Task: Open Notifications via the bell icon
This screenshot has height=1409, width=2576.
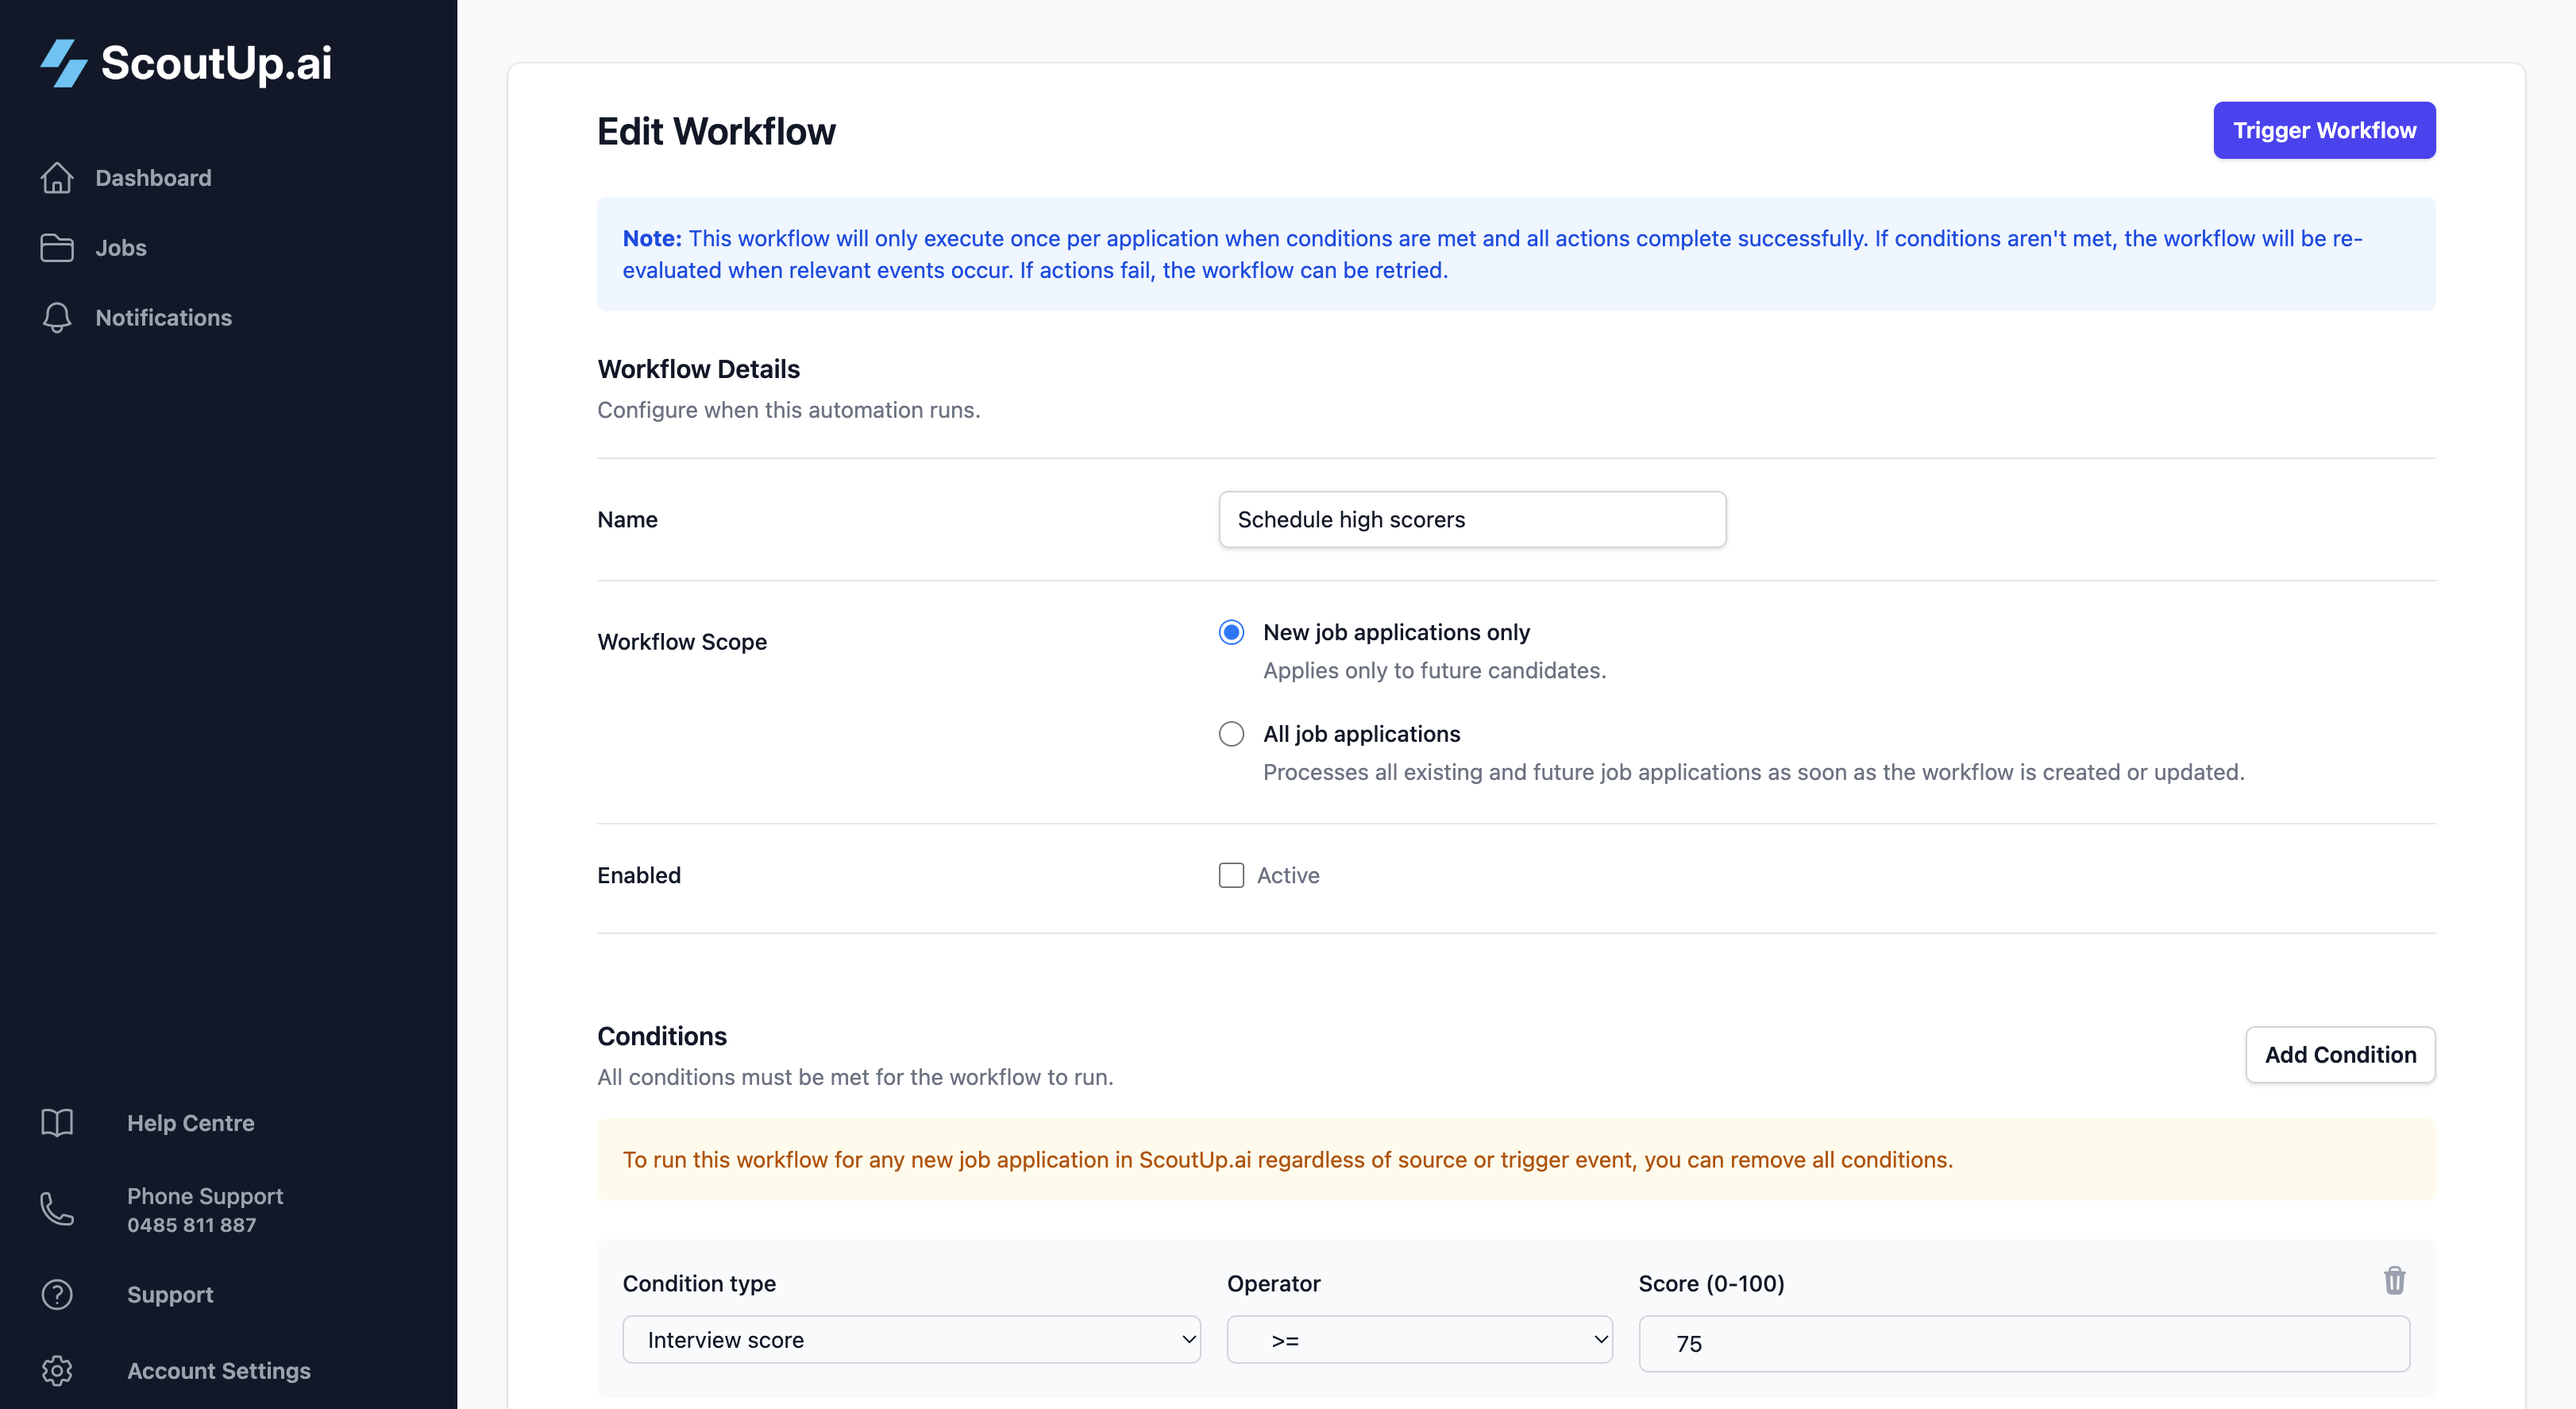Action: point(57,317)
